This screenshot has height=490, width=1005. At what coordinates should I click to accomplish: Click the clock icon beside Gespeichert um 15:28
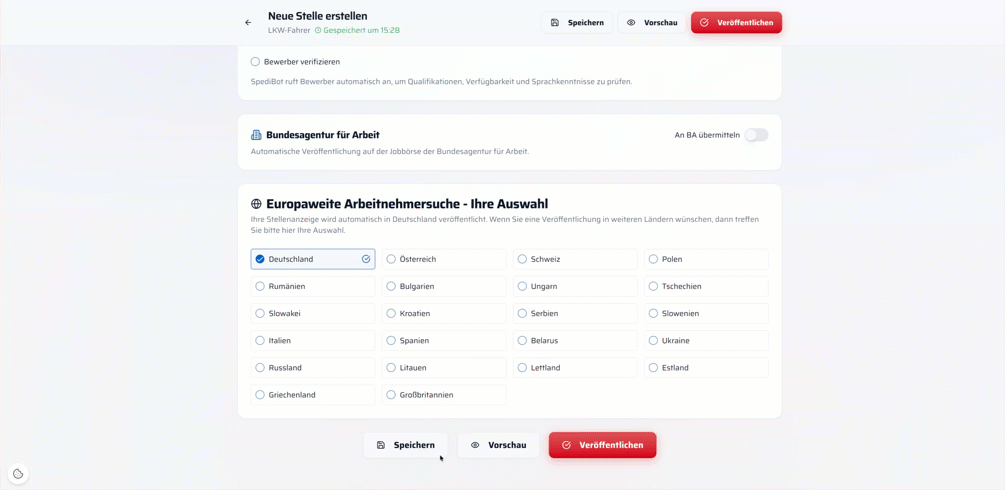318,30
